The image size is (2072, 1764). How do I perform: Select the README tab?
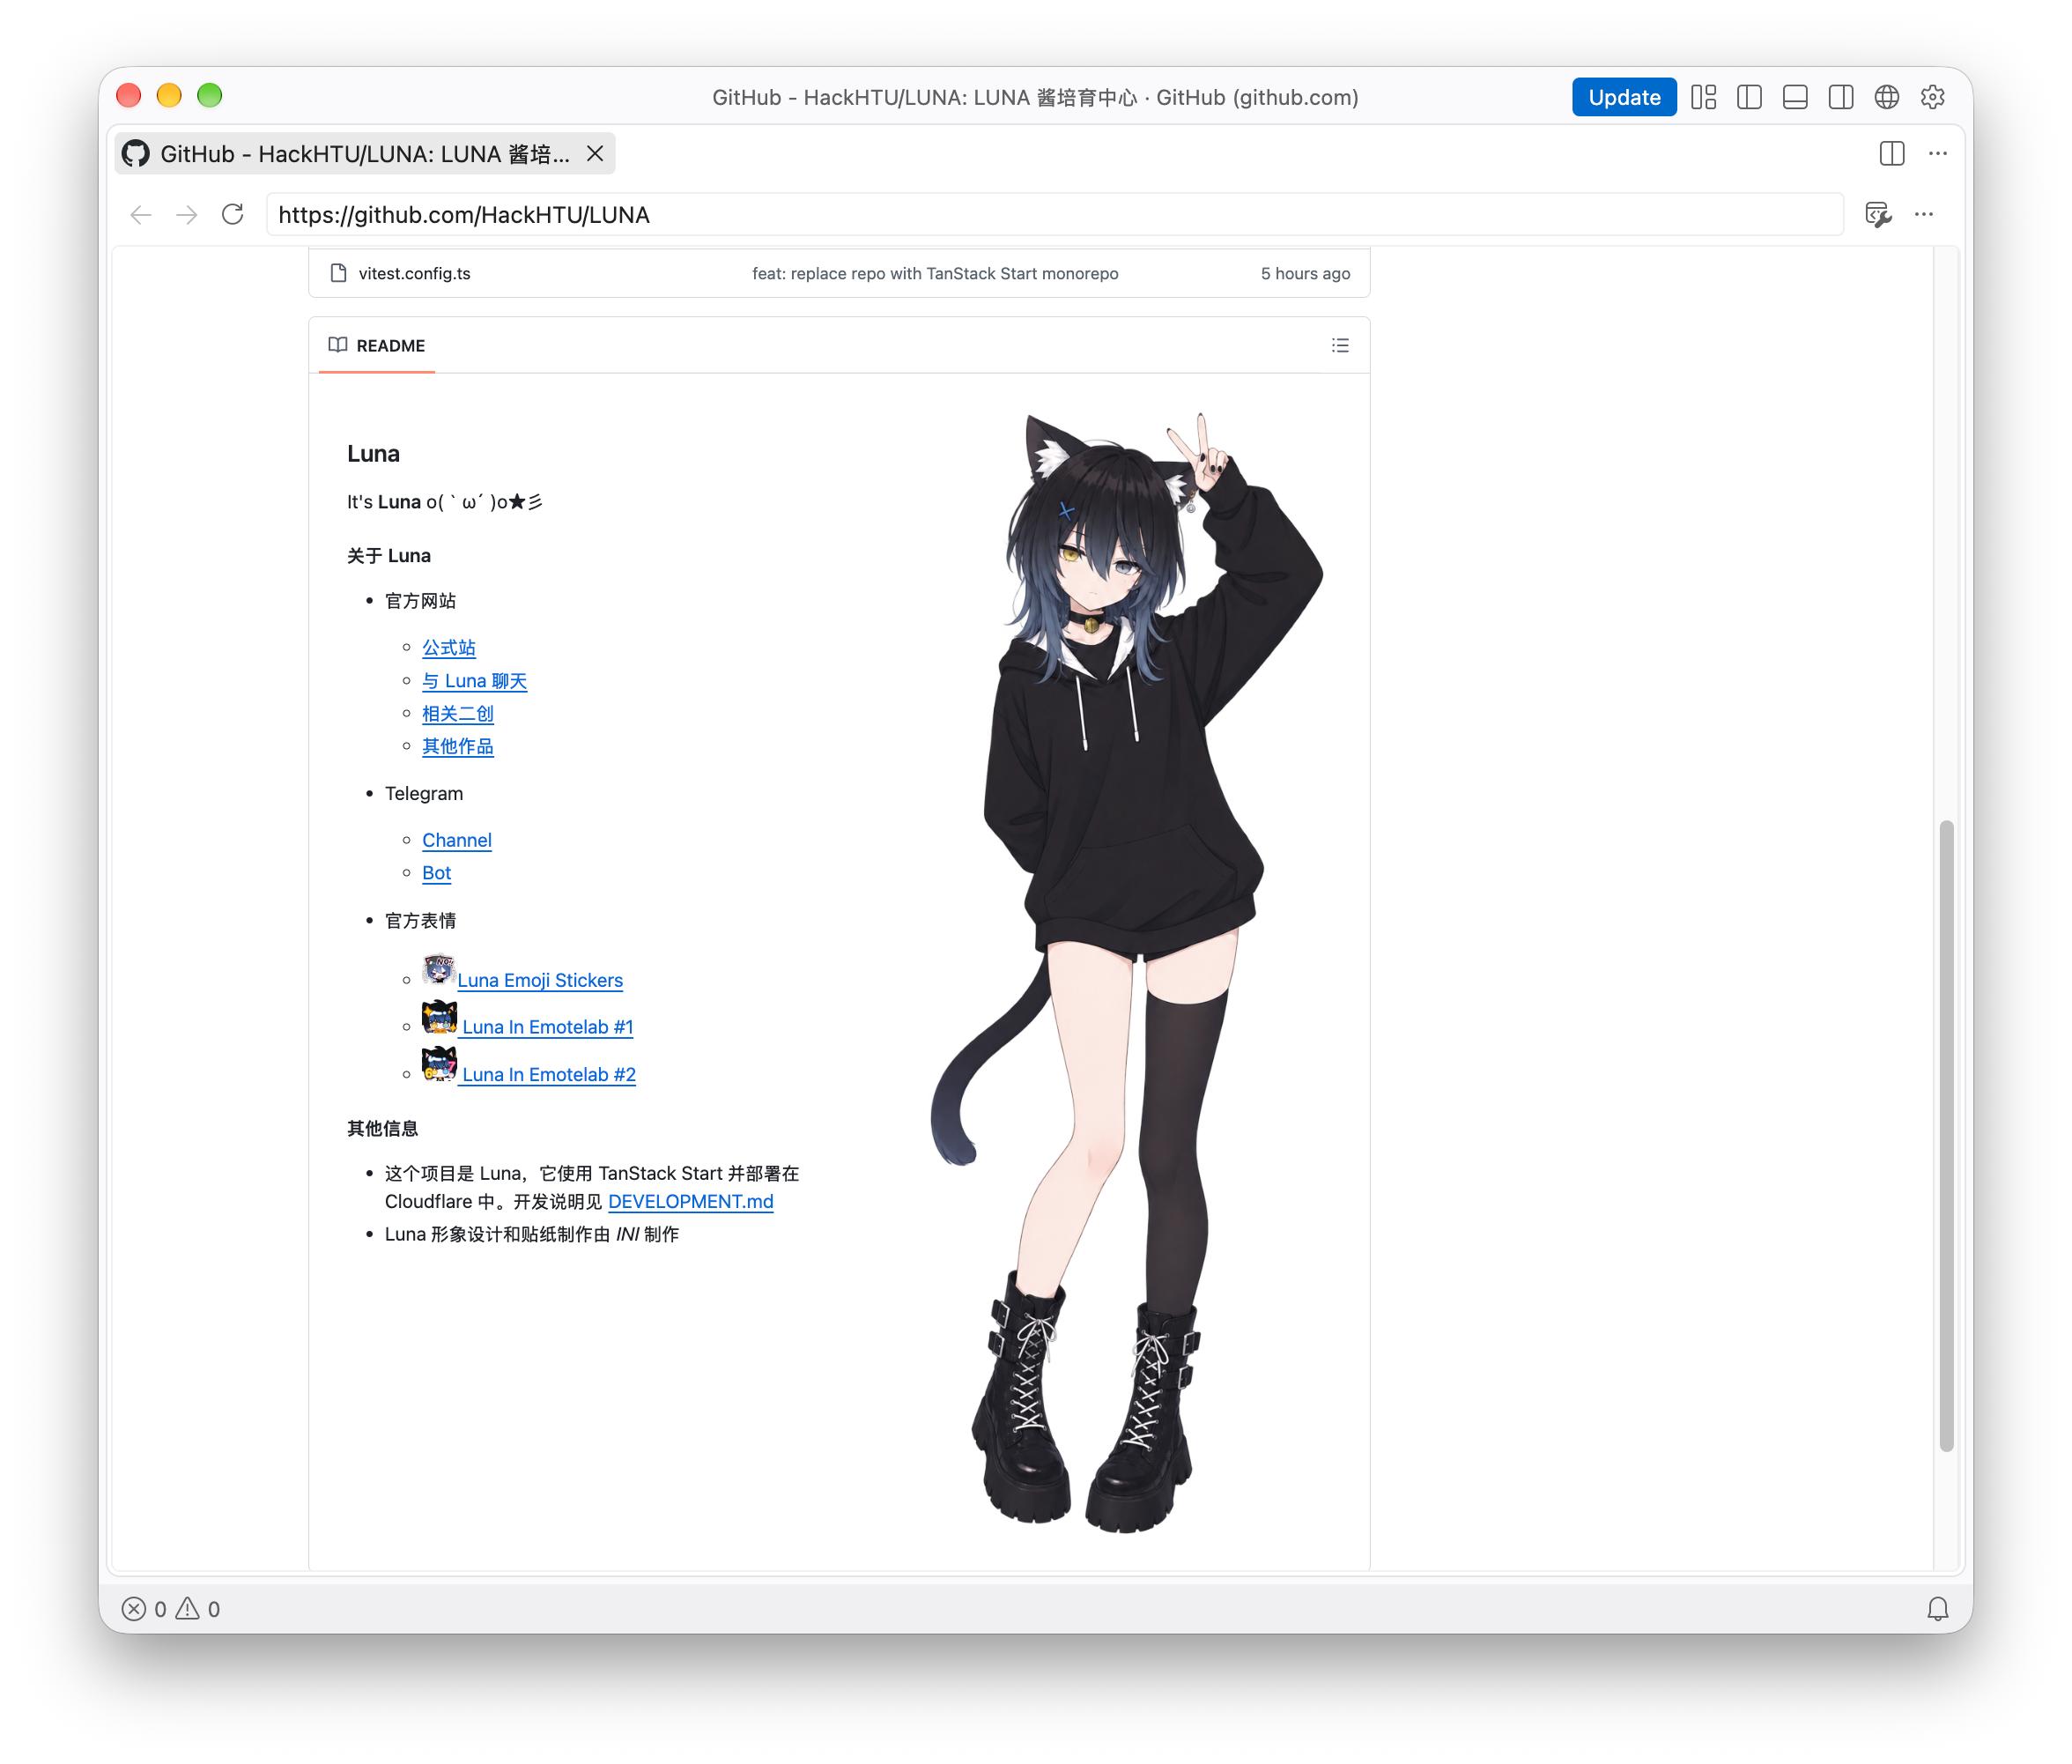(377, 346)
